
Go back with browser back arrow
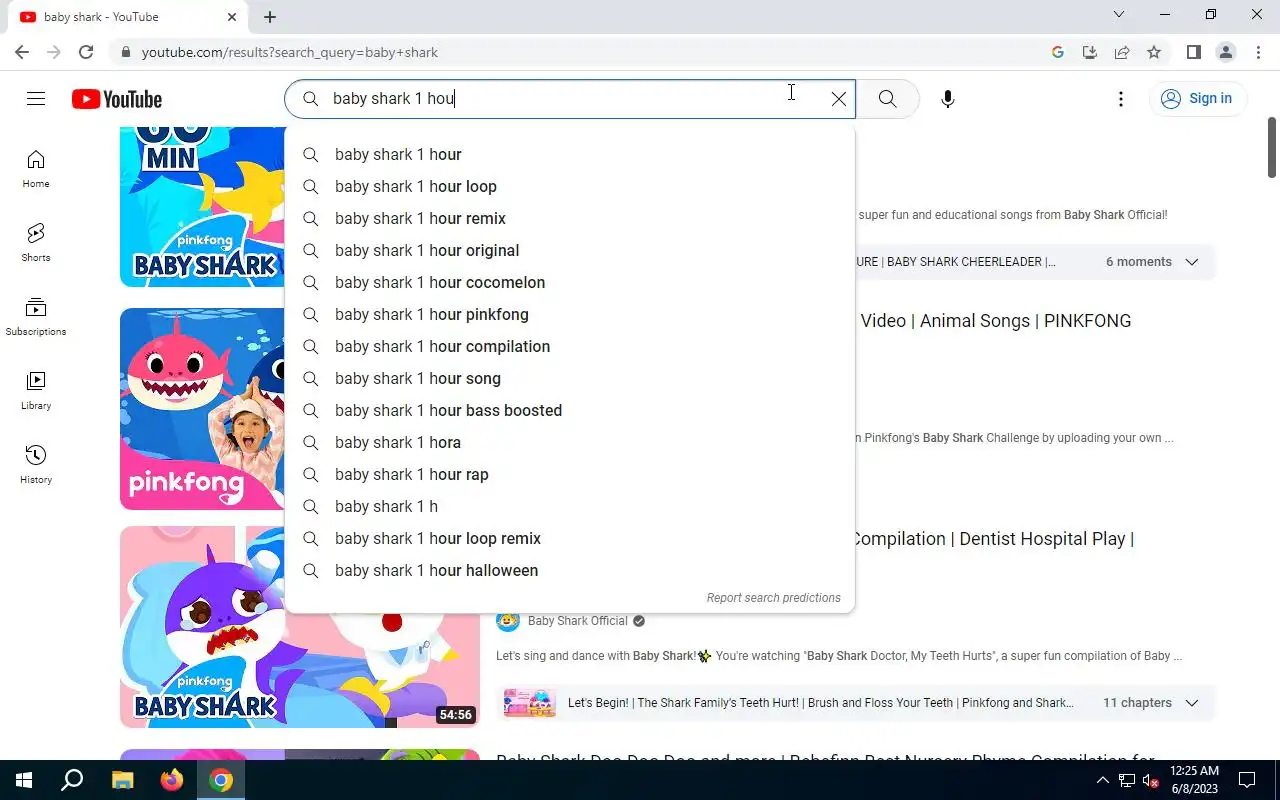click(x=22, y=52)
